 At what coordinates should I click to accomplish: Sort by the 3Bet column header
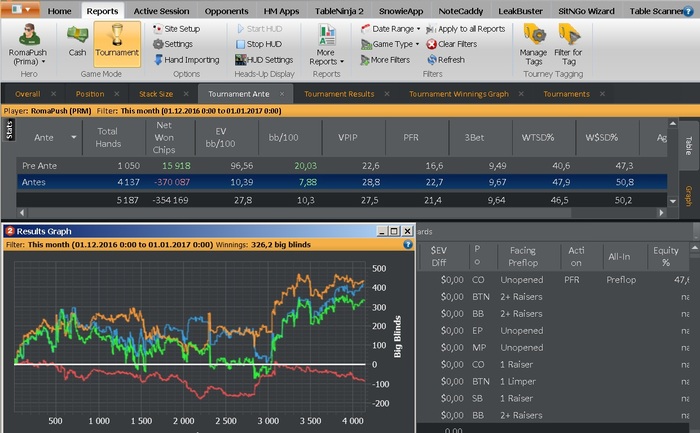pyautogui.click(x=474, y=137)
